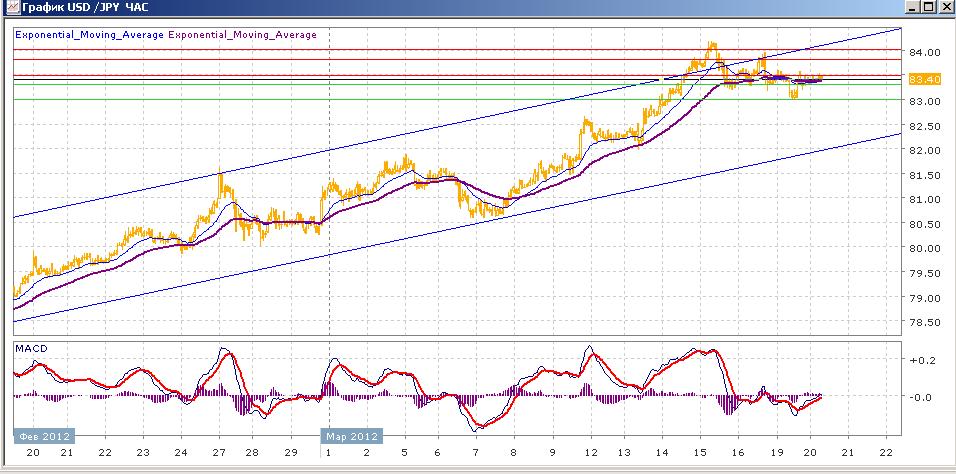Minimize the USD/JPY chart window

913,7
